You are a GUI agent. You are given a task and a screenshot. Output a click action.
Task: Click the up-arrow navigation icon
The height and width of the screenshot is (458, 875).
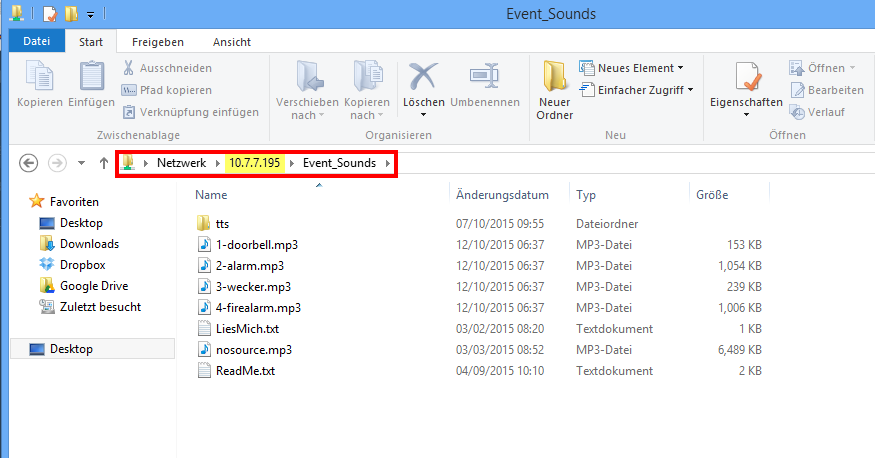104,163
